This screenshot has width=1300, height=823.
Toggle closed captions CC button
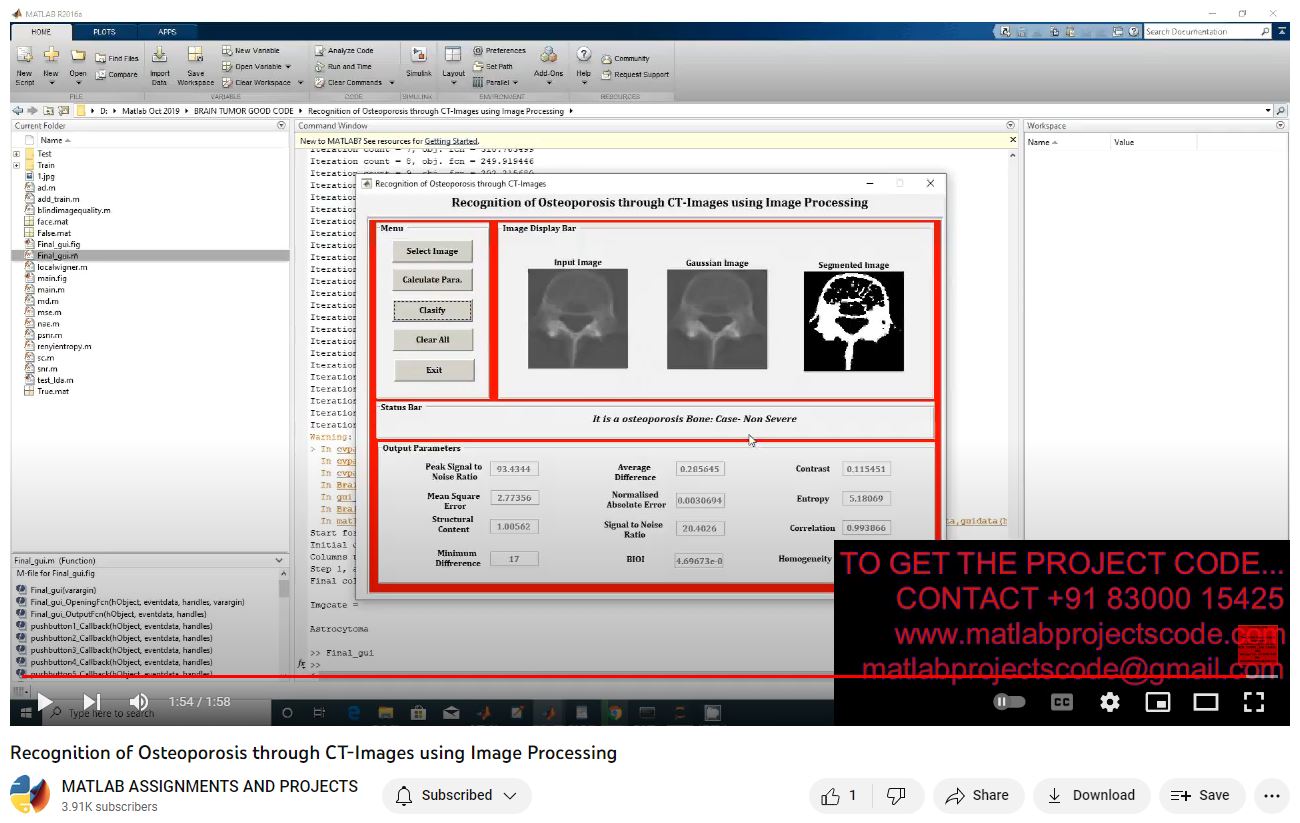(x=1062, y=702)
